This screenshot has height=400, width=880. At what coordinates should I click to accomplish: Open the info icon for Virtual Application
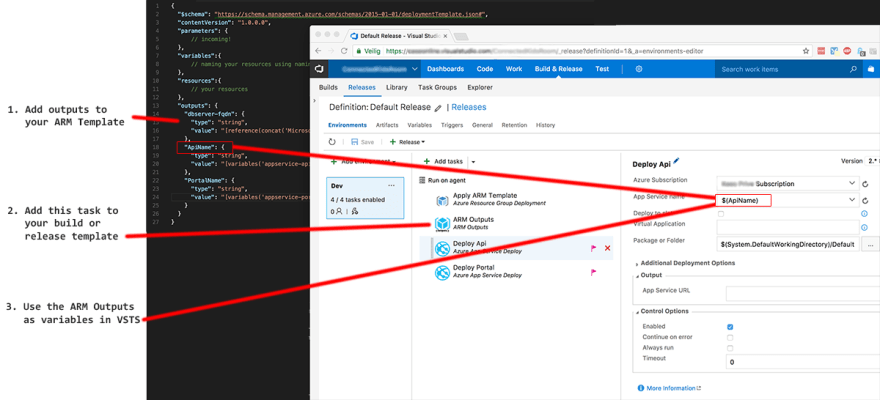864,227
